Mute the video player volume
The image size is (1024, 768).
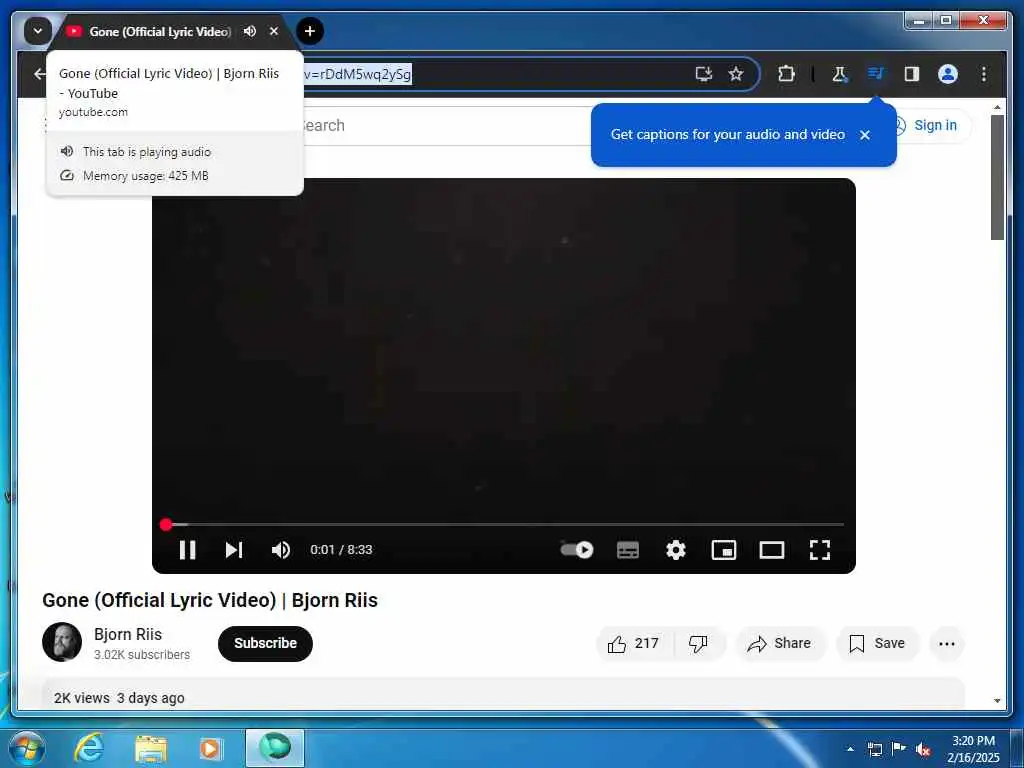click(281, 550)
